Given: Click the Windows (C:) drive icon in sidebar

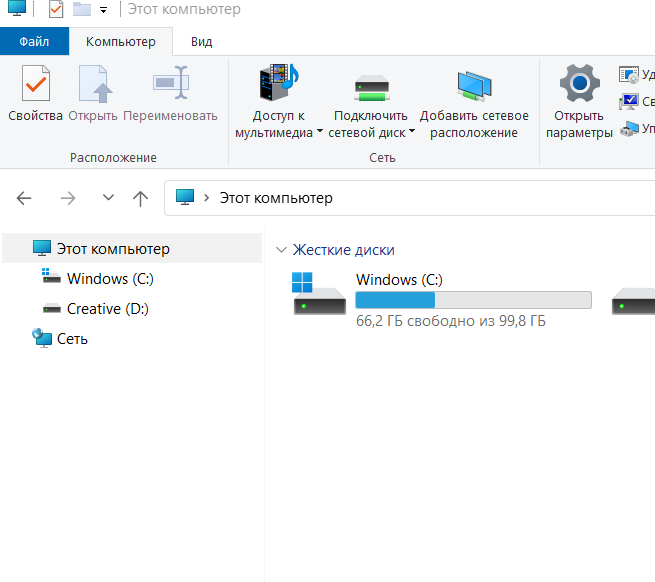Looking at the screenshot, I should [51, 276].
